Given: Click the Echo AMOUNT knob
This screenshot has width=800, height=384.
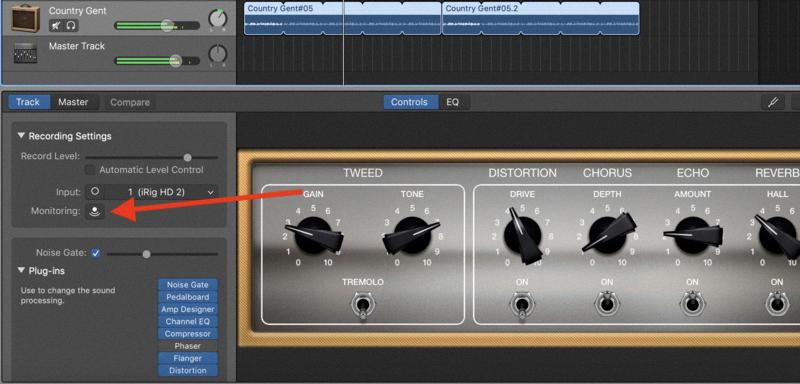Looking at the screenshot, I should click(x=692, y=236).
